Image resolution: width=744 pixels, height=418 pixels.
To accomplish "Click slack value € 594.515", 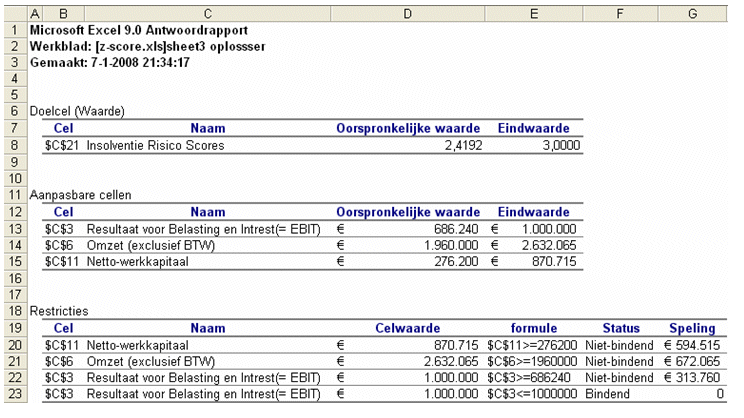I will pos(692,345).
